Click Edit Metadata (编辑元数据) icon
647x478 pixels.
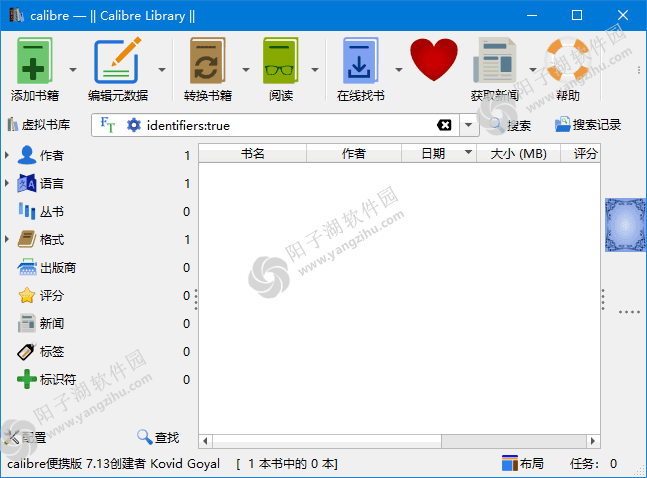pos(118,61)
